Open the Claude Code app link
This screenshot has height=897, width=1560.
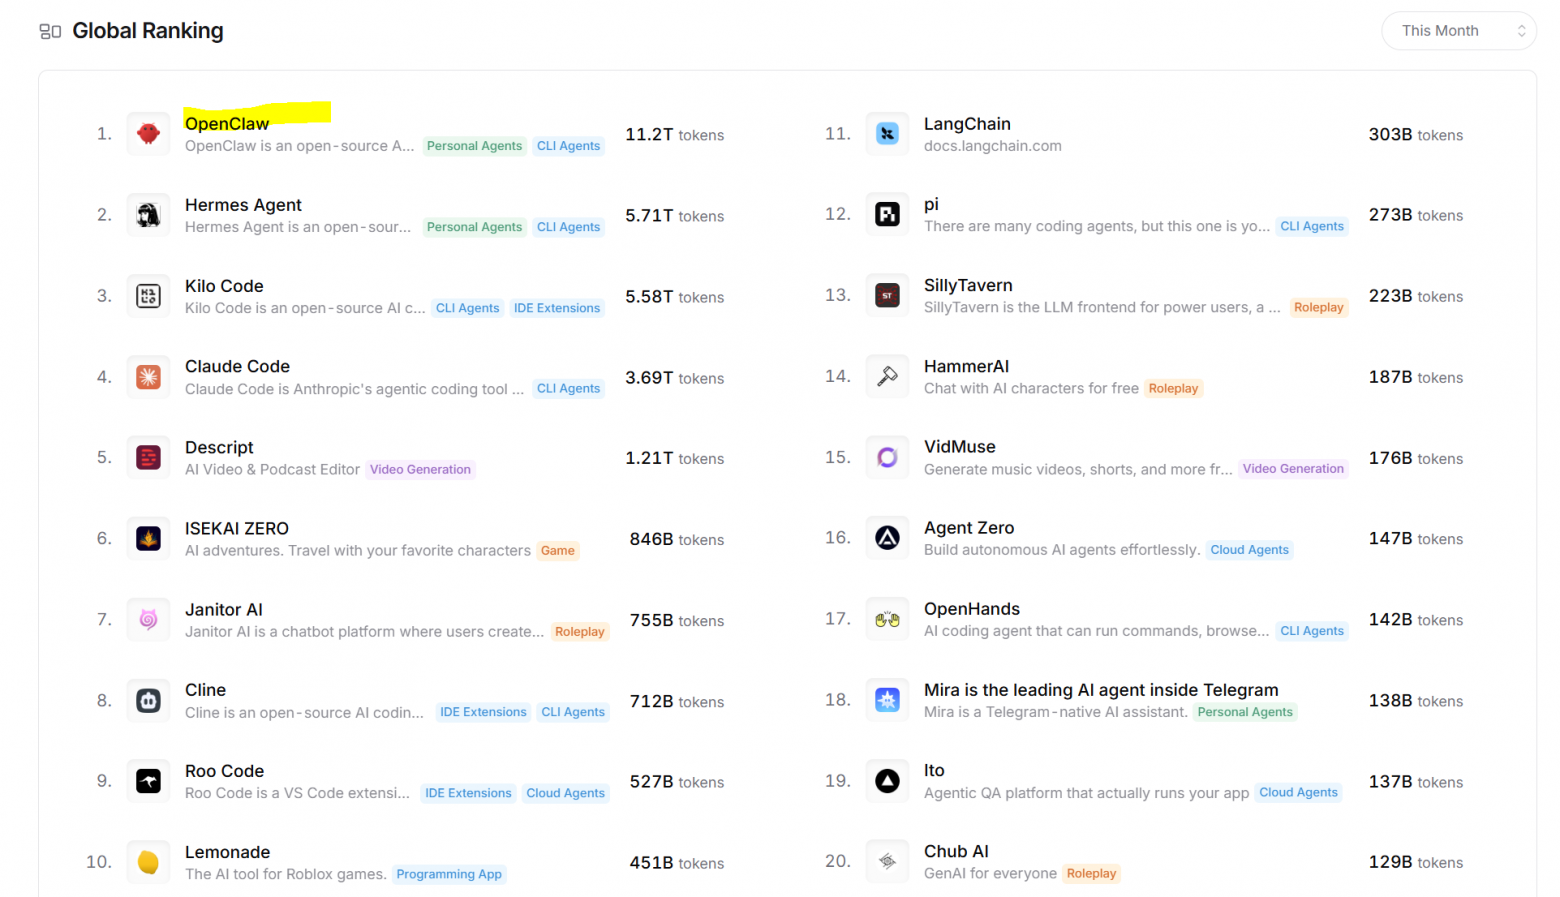(x=237, y=366)
